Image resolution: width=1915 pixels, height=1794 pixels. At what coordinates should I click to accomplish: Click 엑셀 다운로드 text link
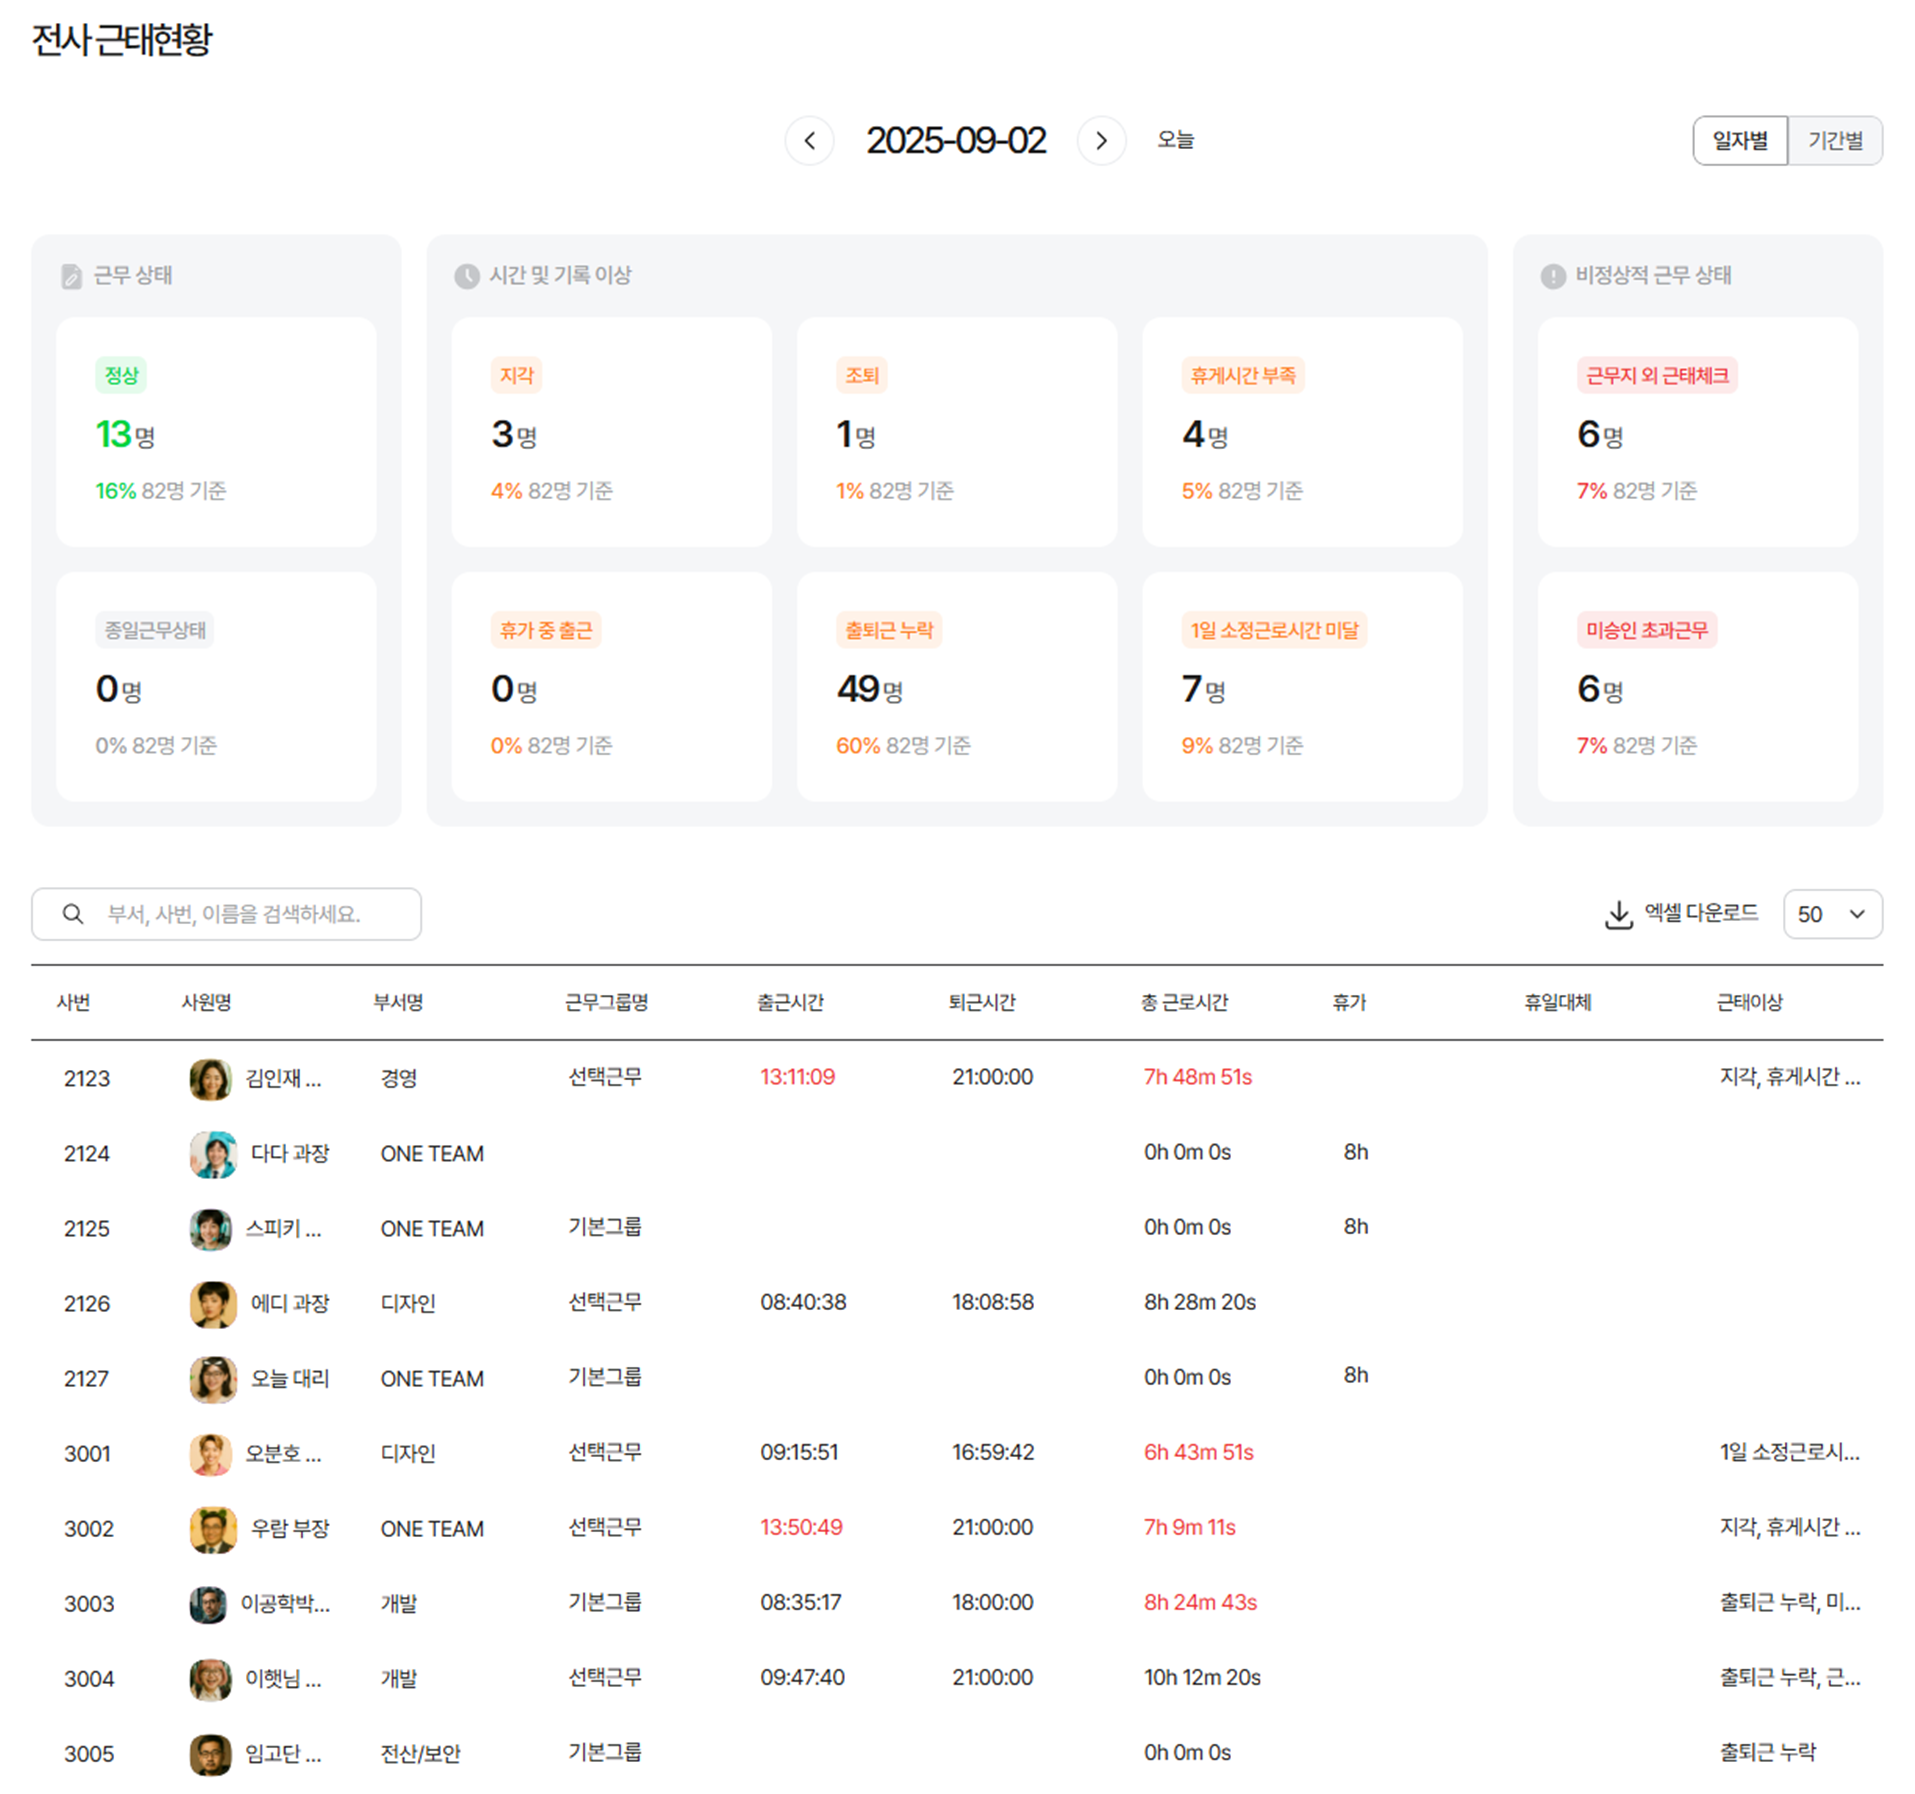[x=1700, y=913]
